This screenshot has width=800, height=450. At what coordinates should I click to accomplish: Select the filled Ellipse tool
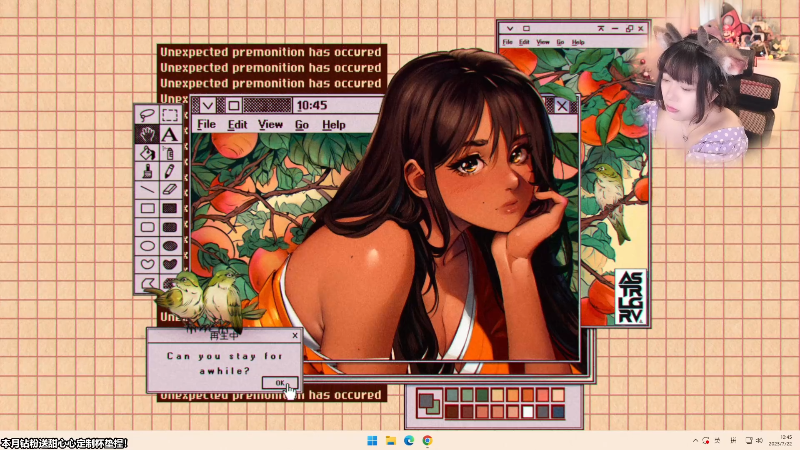click(170, 246)
